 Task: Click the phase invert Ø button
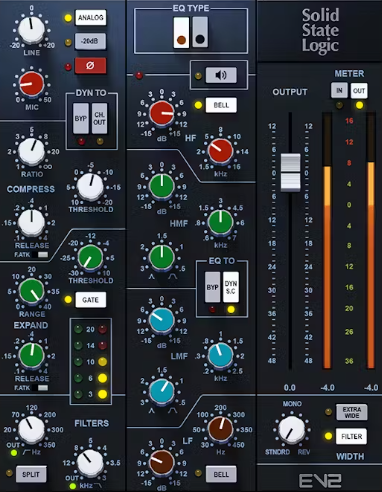click(x=90, y=66)
